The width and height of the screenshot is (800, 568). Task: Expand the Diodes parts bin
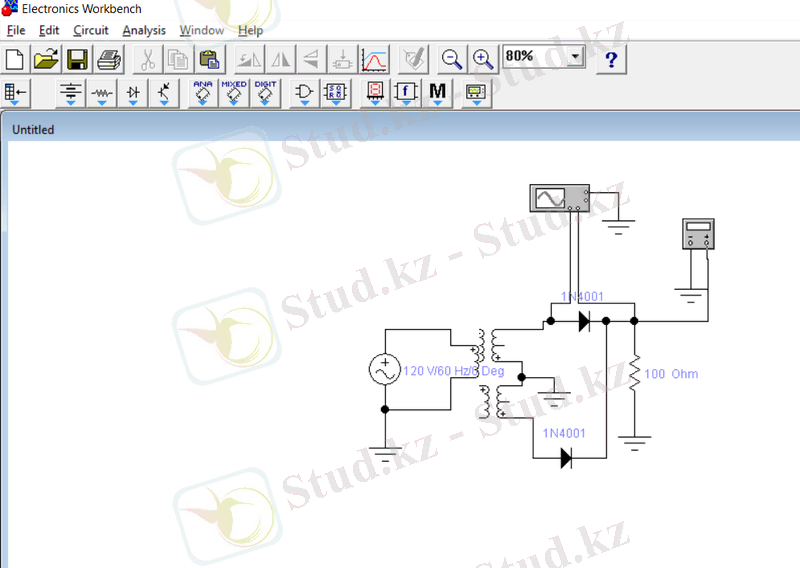click(133, 94)
